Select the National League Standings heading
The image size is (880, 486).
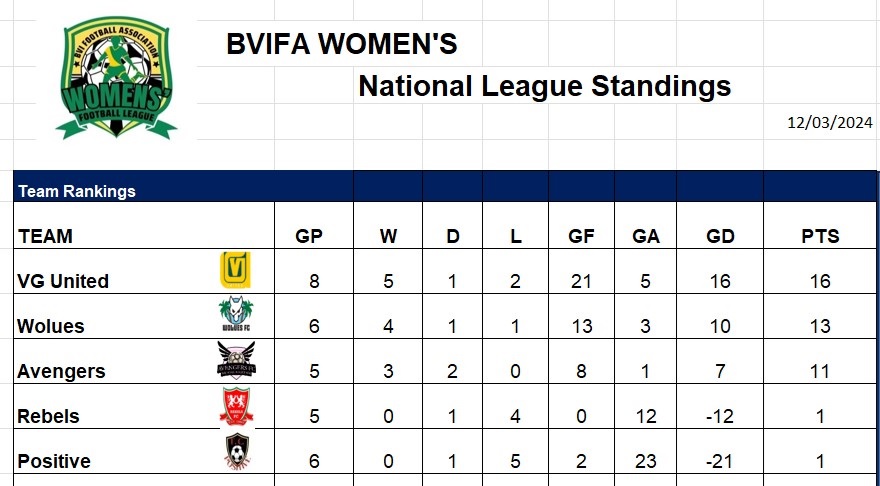[x=544, y=86]
